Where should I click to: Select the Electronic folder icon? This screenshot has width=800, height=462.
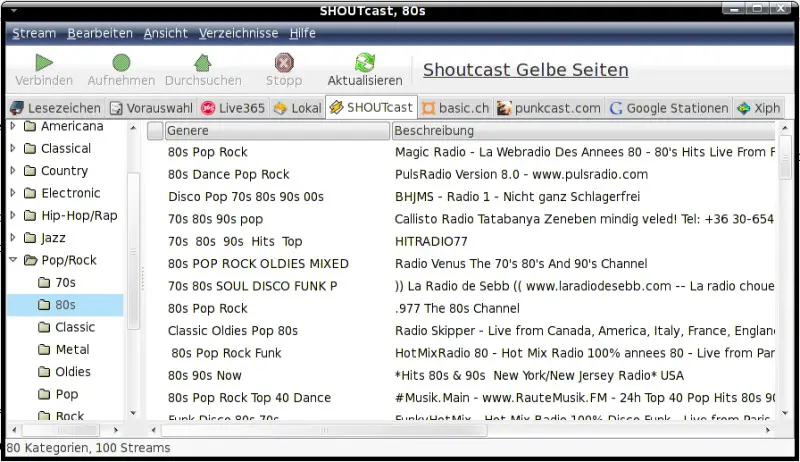[x=30, y=193]
